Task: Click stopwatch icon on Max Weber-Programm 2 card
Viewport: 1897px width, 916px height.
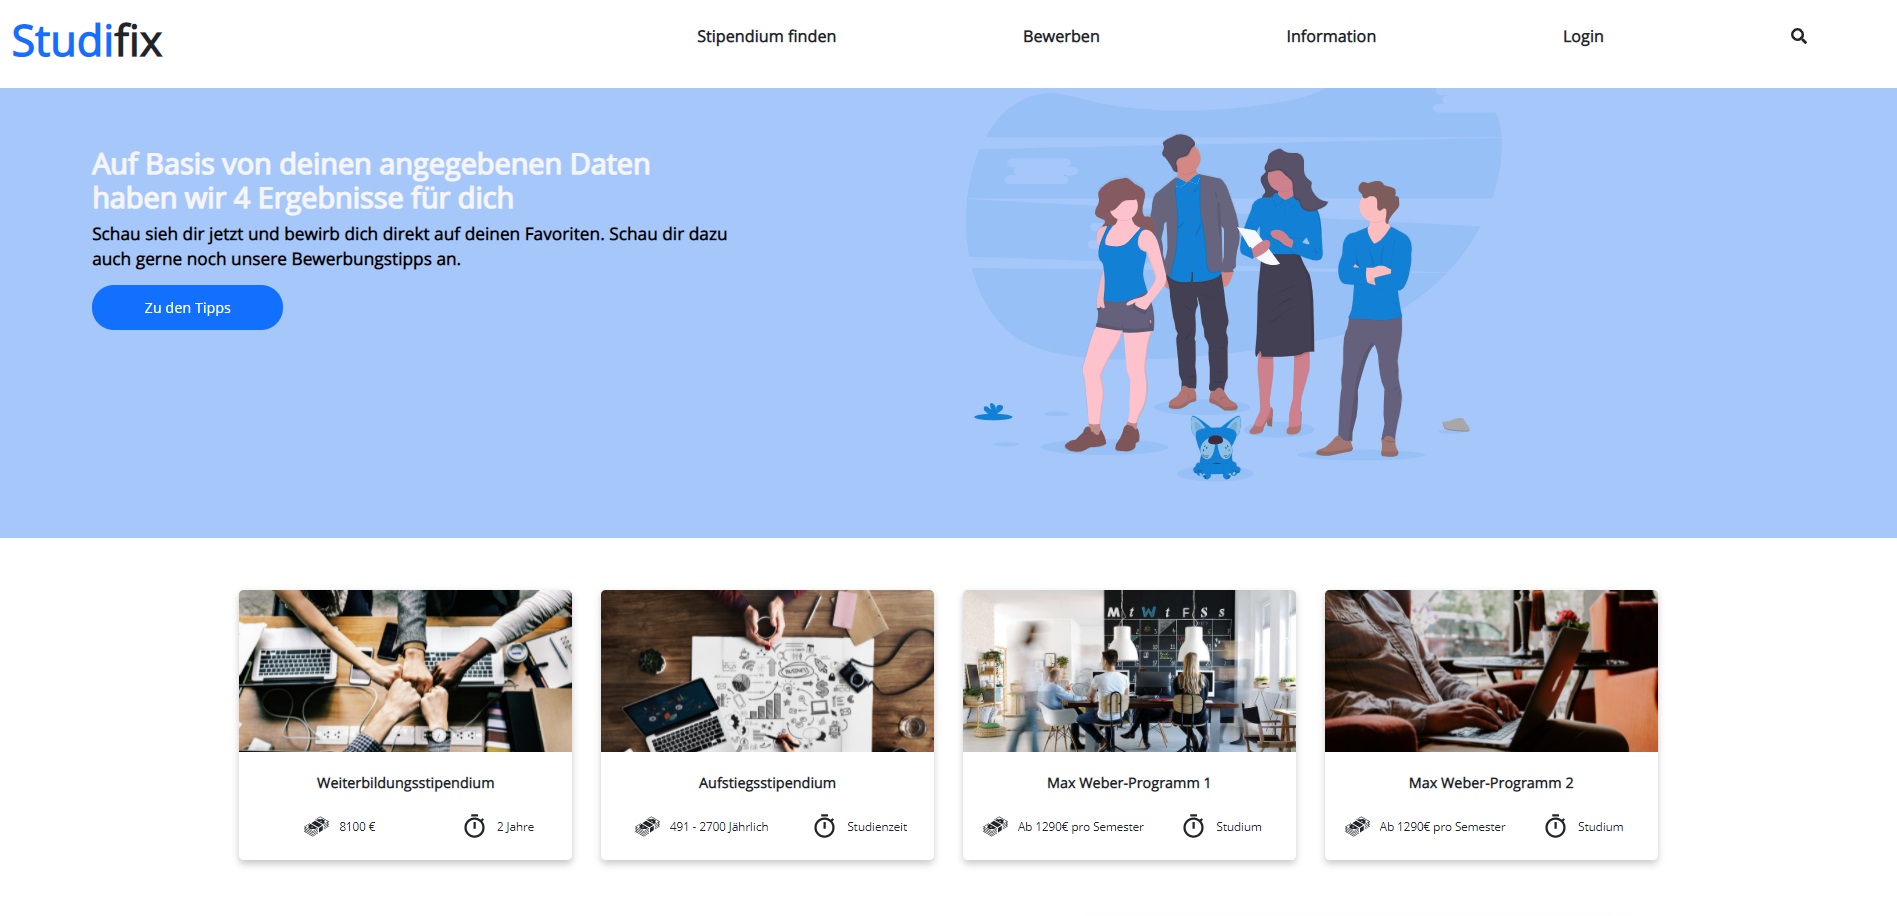Action: click(1555, 826)
